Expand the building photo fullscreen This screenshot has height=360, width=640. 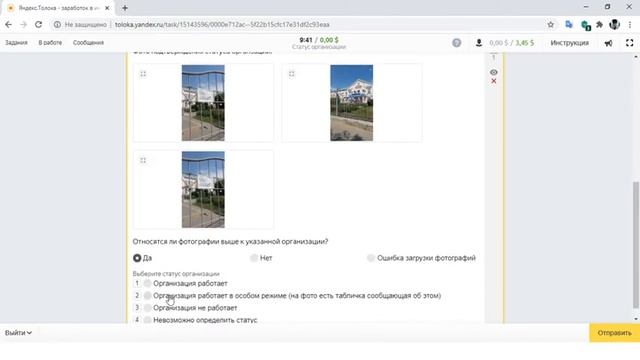(291, 74)
